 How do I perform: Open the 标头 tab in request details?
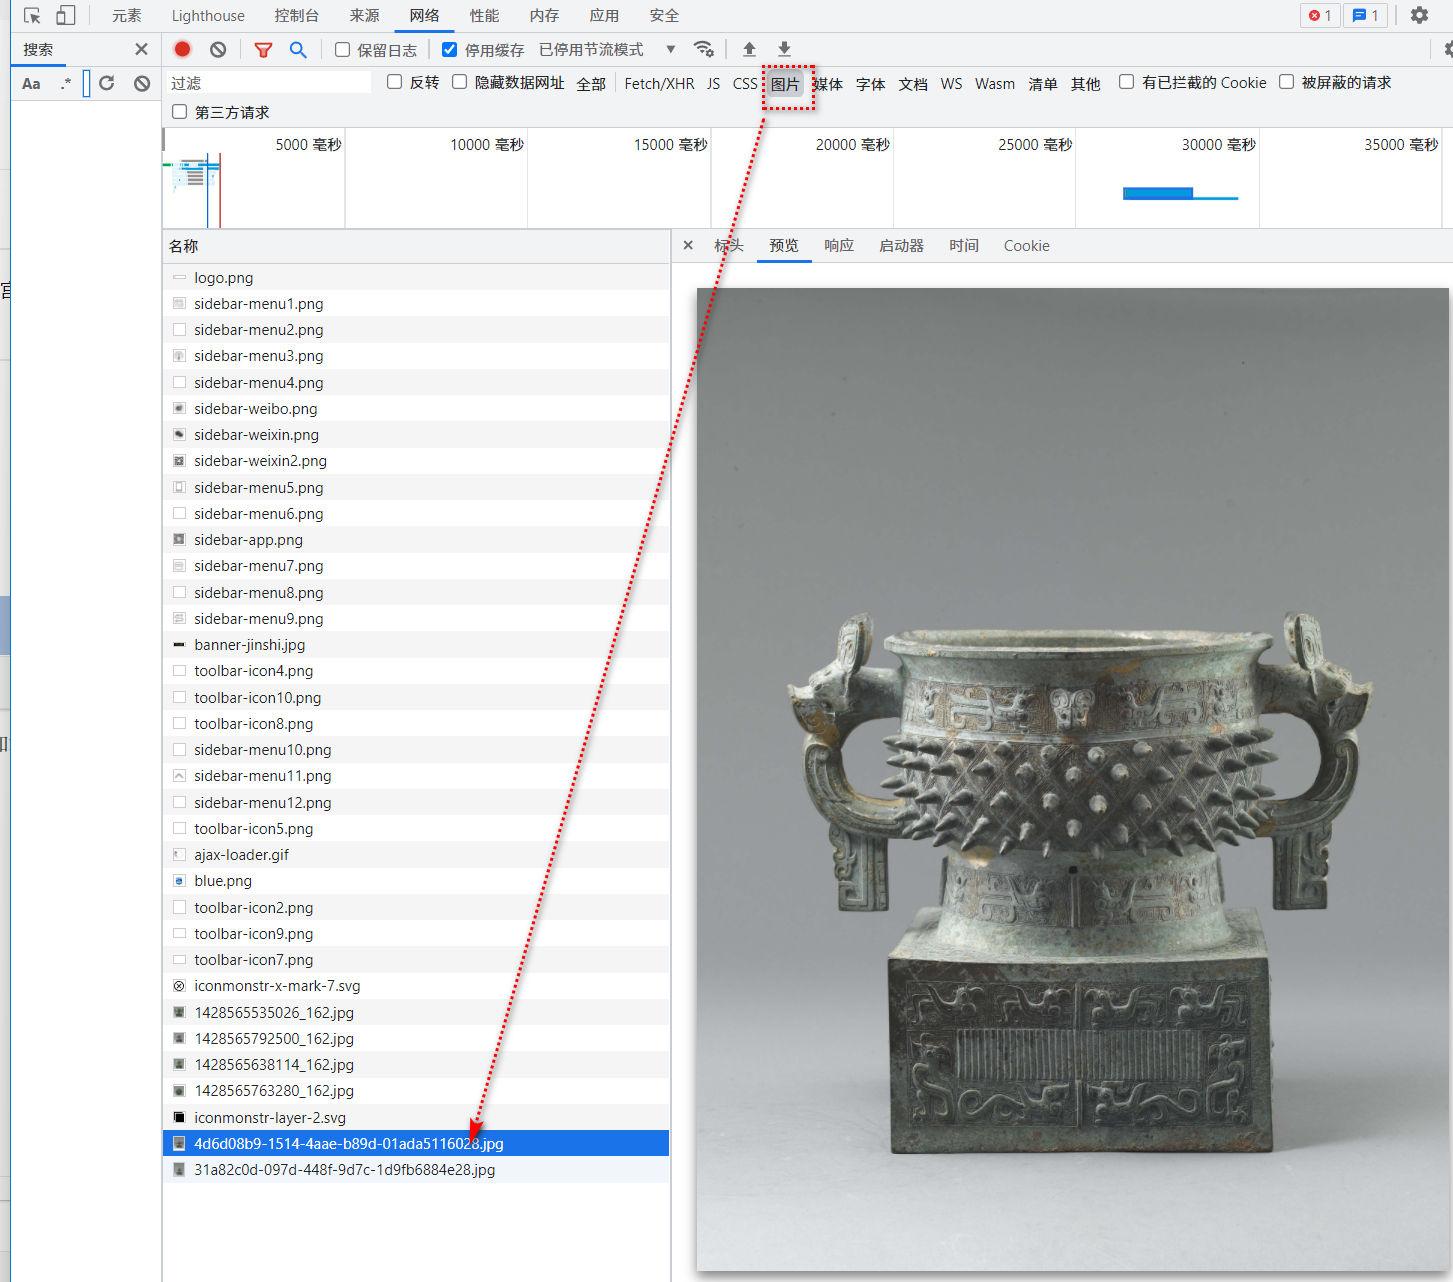tap(728, 245)
